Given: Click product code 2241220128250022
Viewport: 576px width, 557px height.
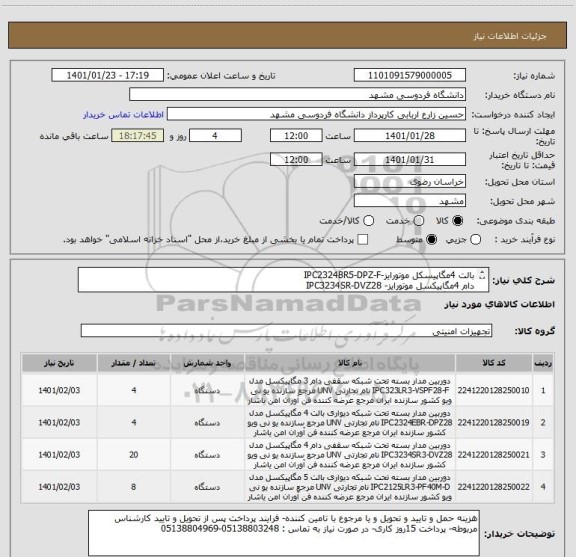Looking at the screenshot, I should 493,487.
